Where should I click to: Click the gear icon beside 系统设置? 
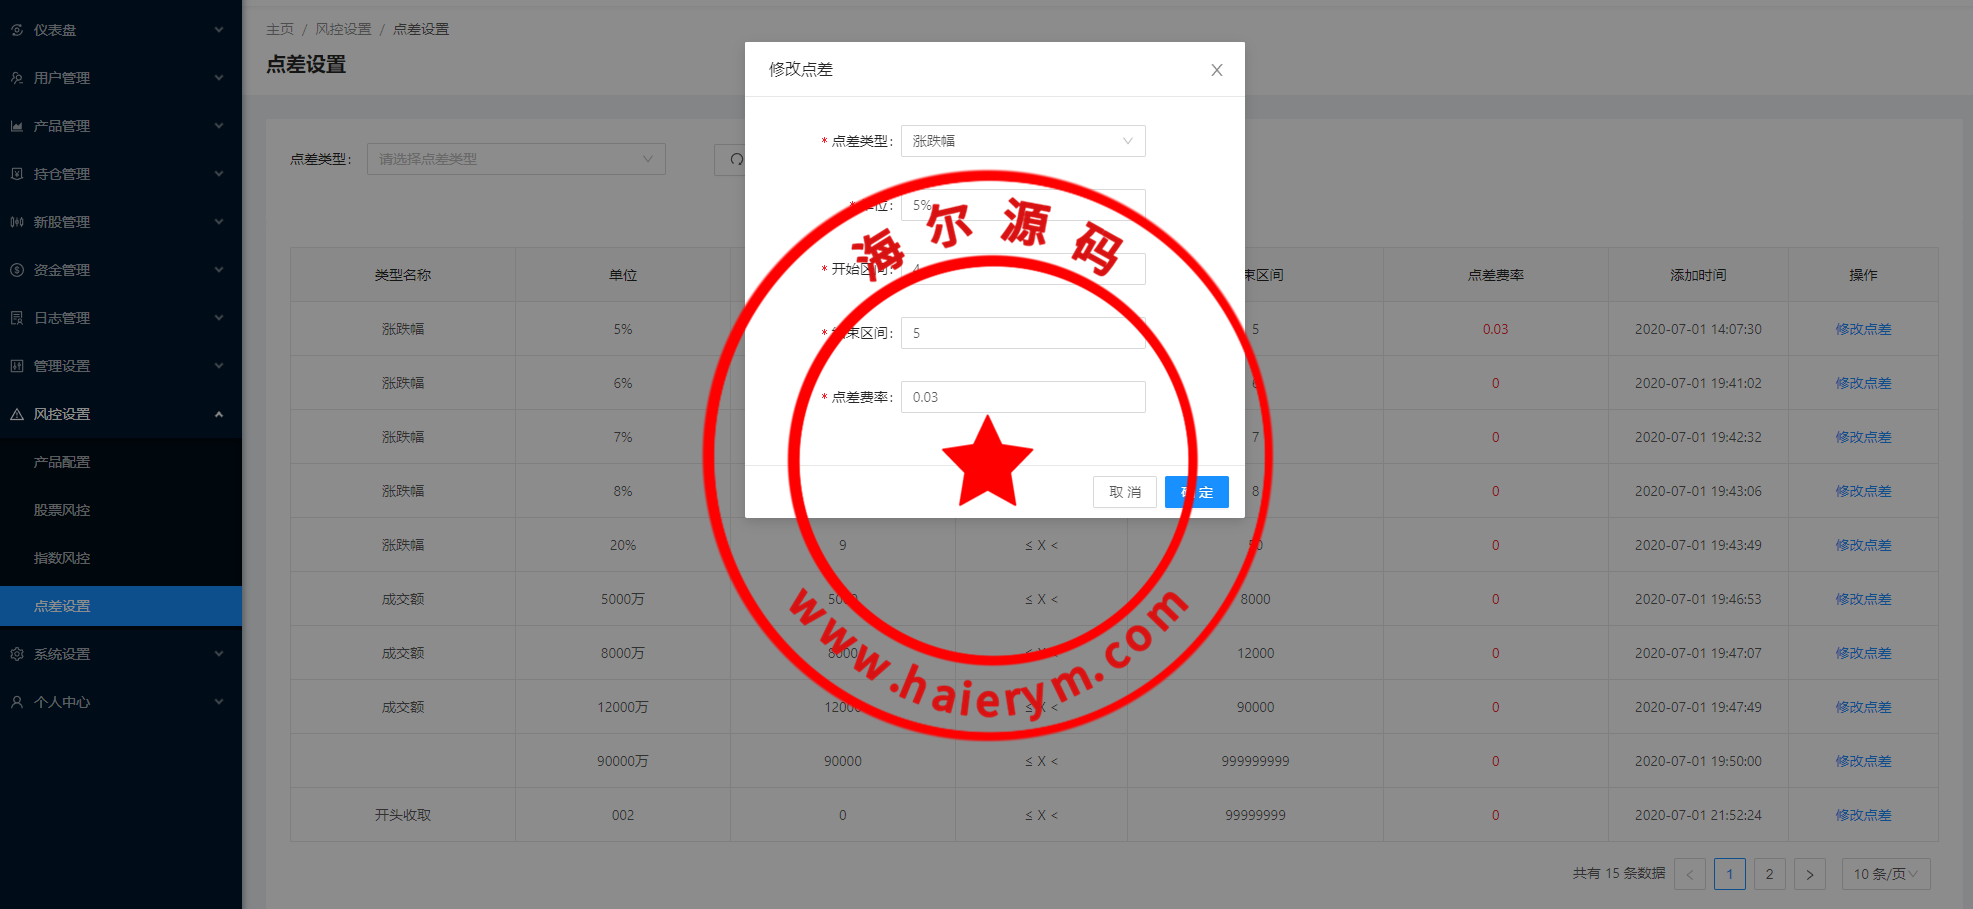(17, 654)
